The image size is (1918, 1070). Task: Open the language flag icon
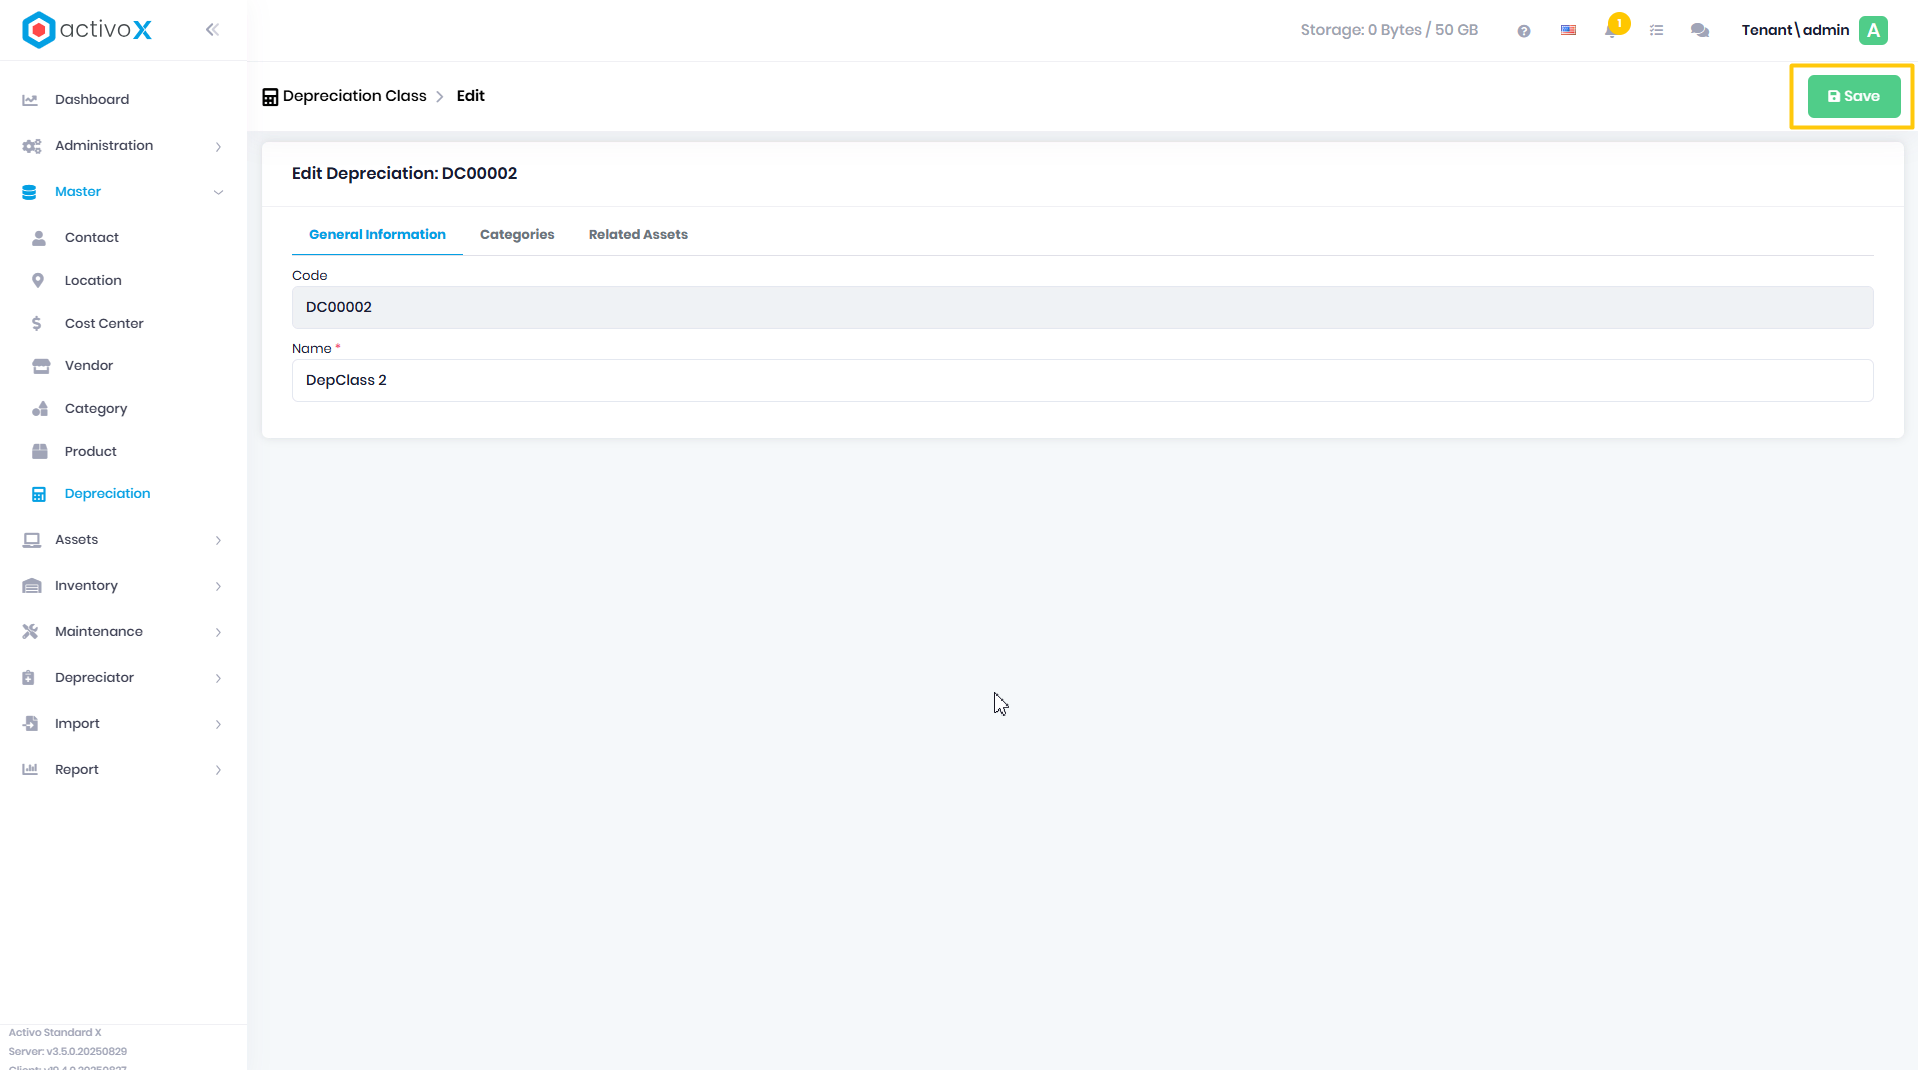[x=1568, y=31]
